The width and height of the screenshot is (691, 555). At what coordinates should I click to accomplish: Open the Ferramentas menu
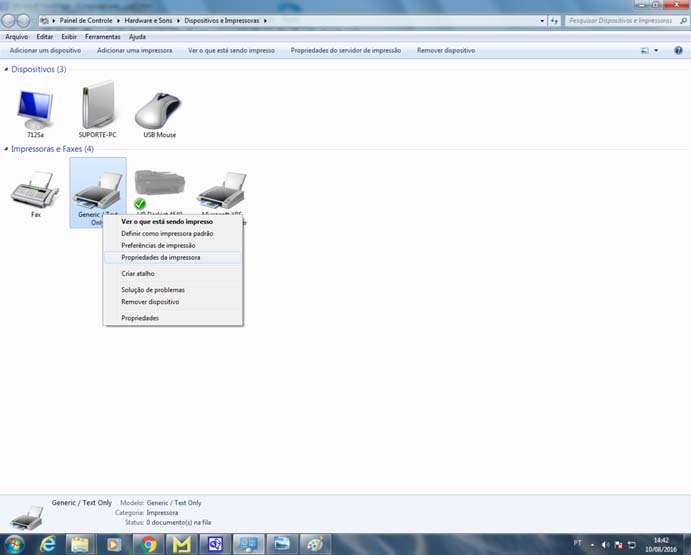102,37
